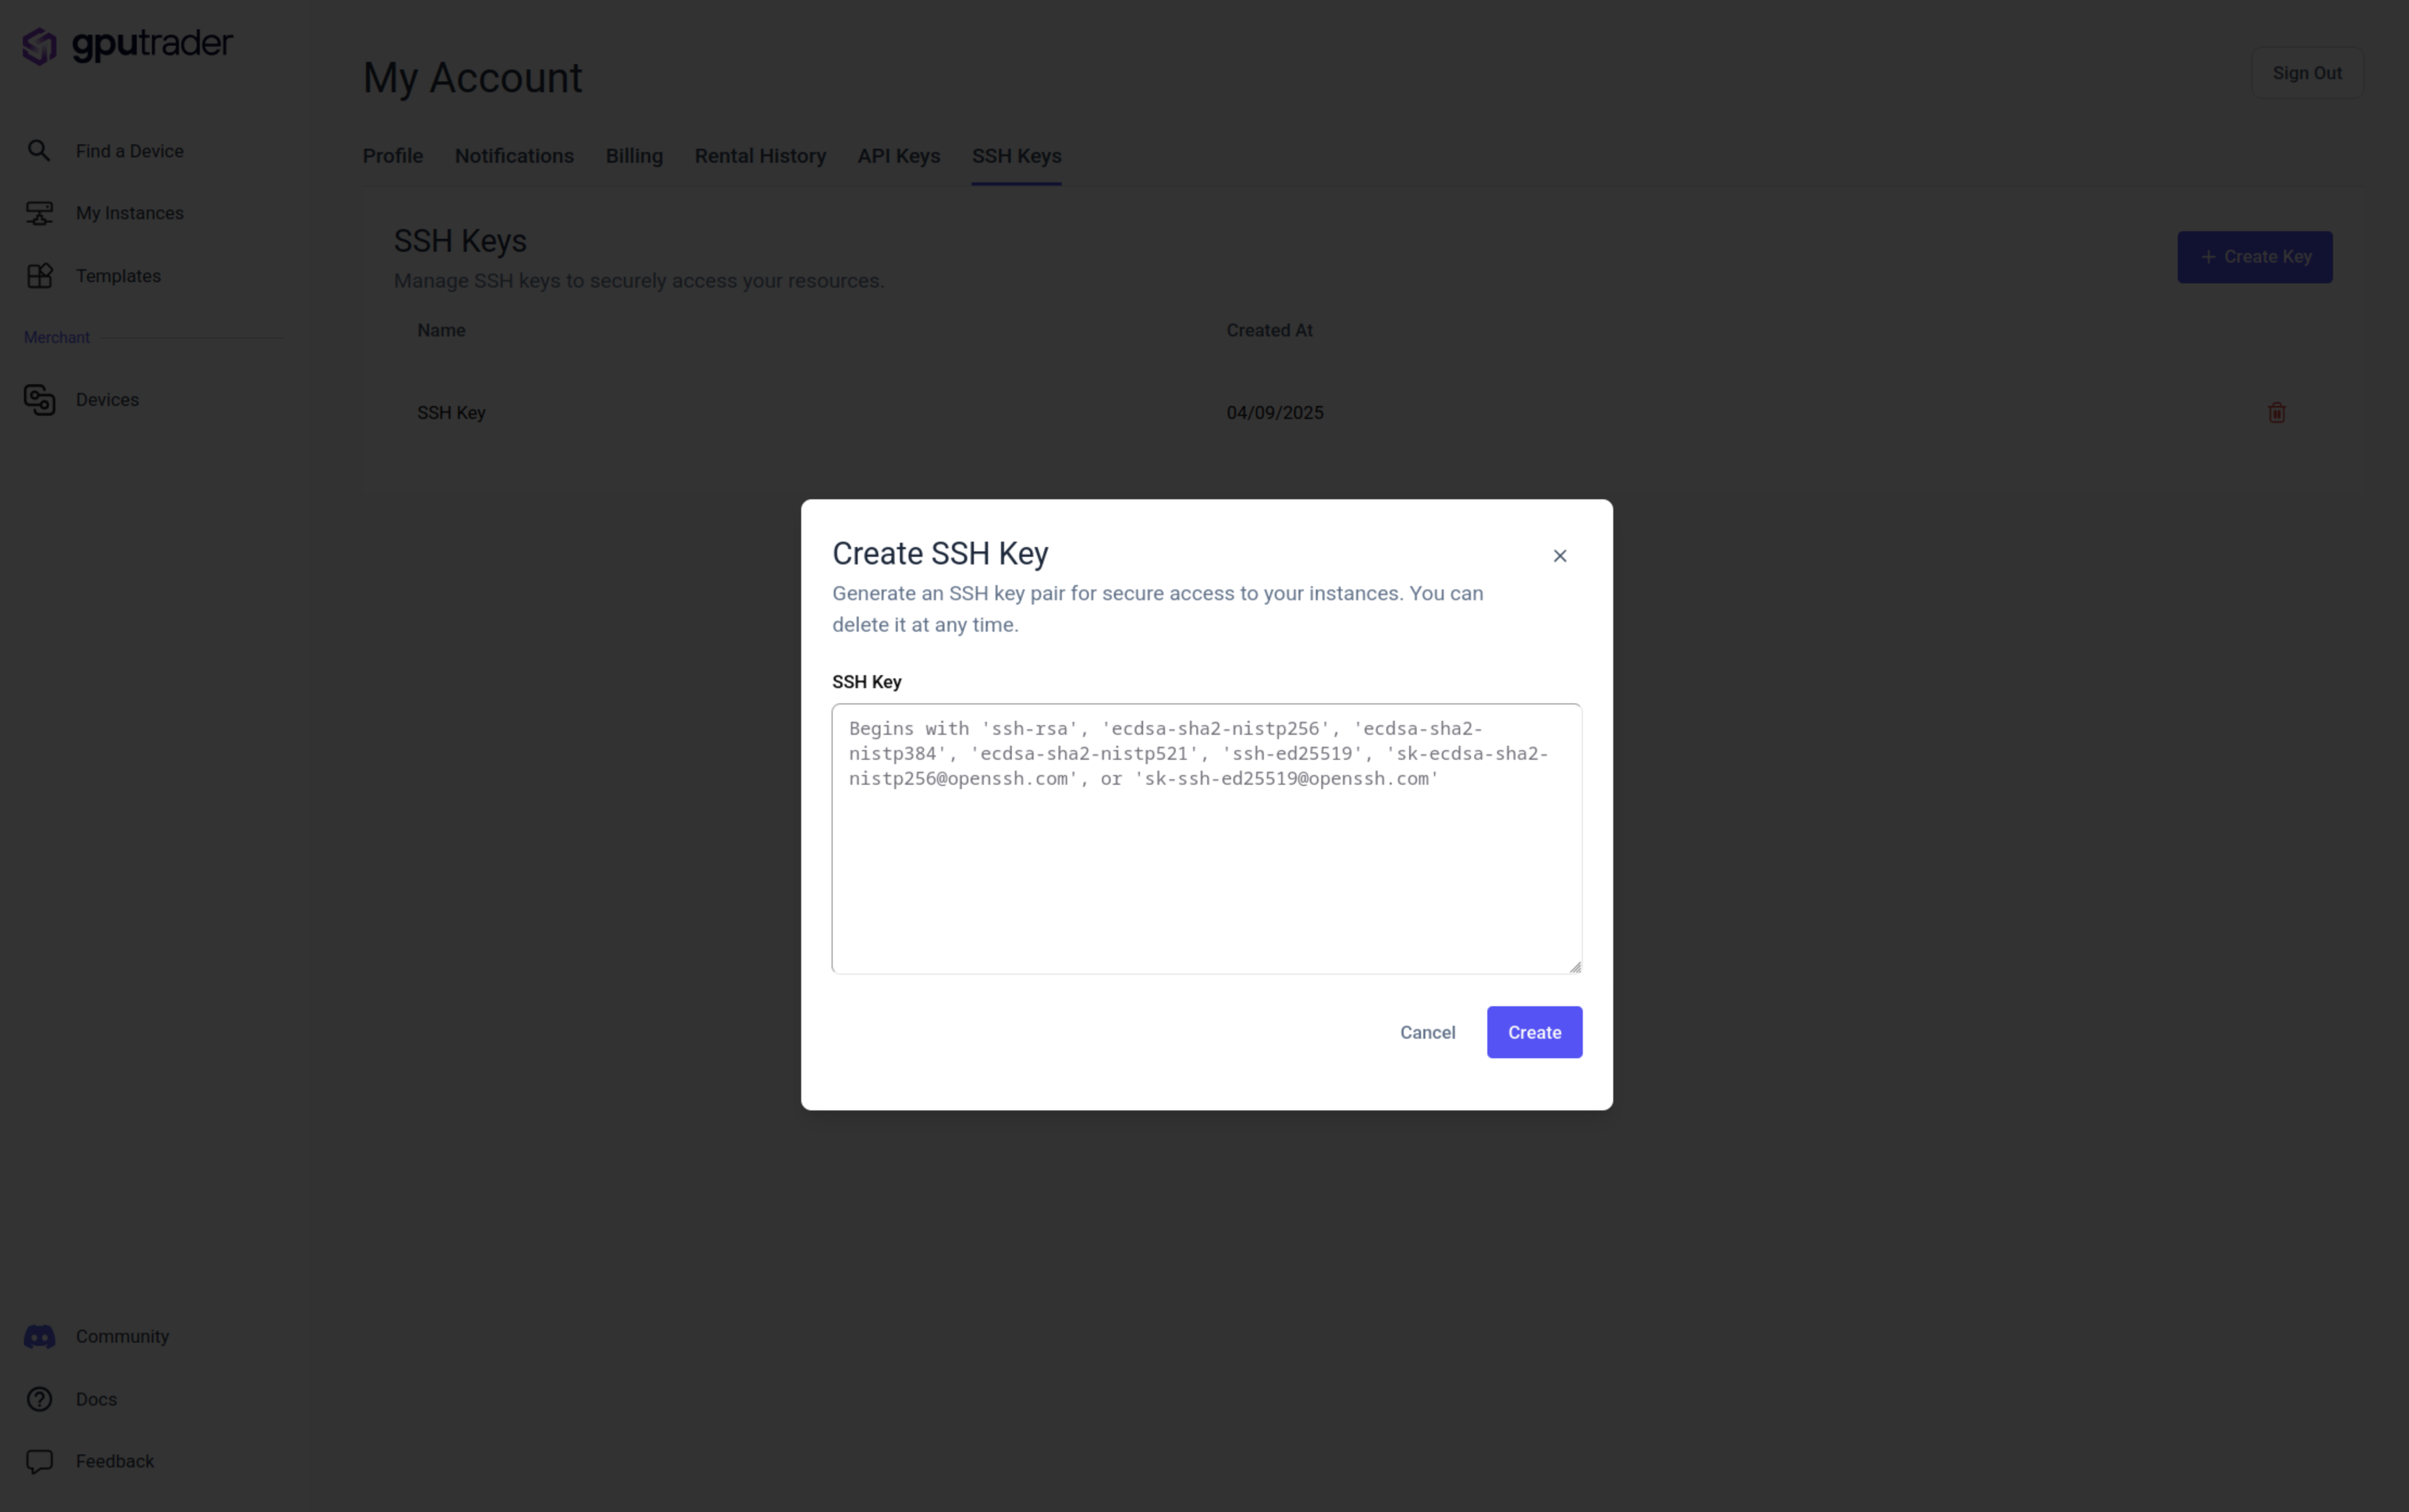This screenshot has height=1512, width=2409.
Task: Switch to the Profile tab
Action: 392,156
